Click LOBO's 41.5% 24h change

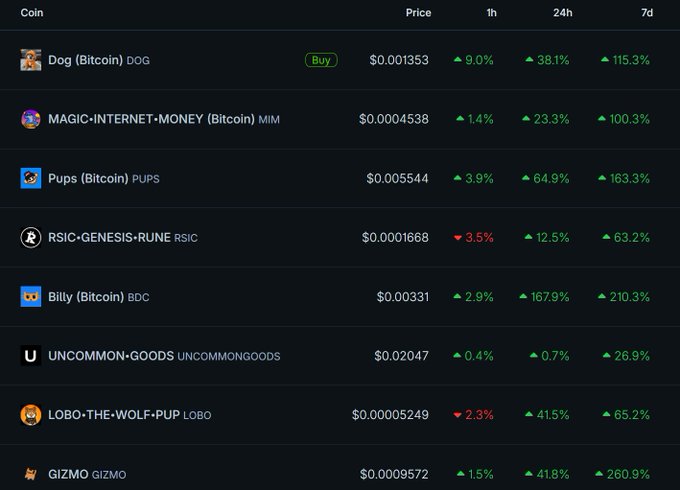547,415
